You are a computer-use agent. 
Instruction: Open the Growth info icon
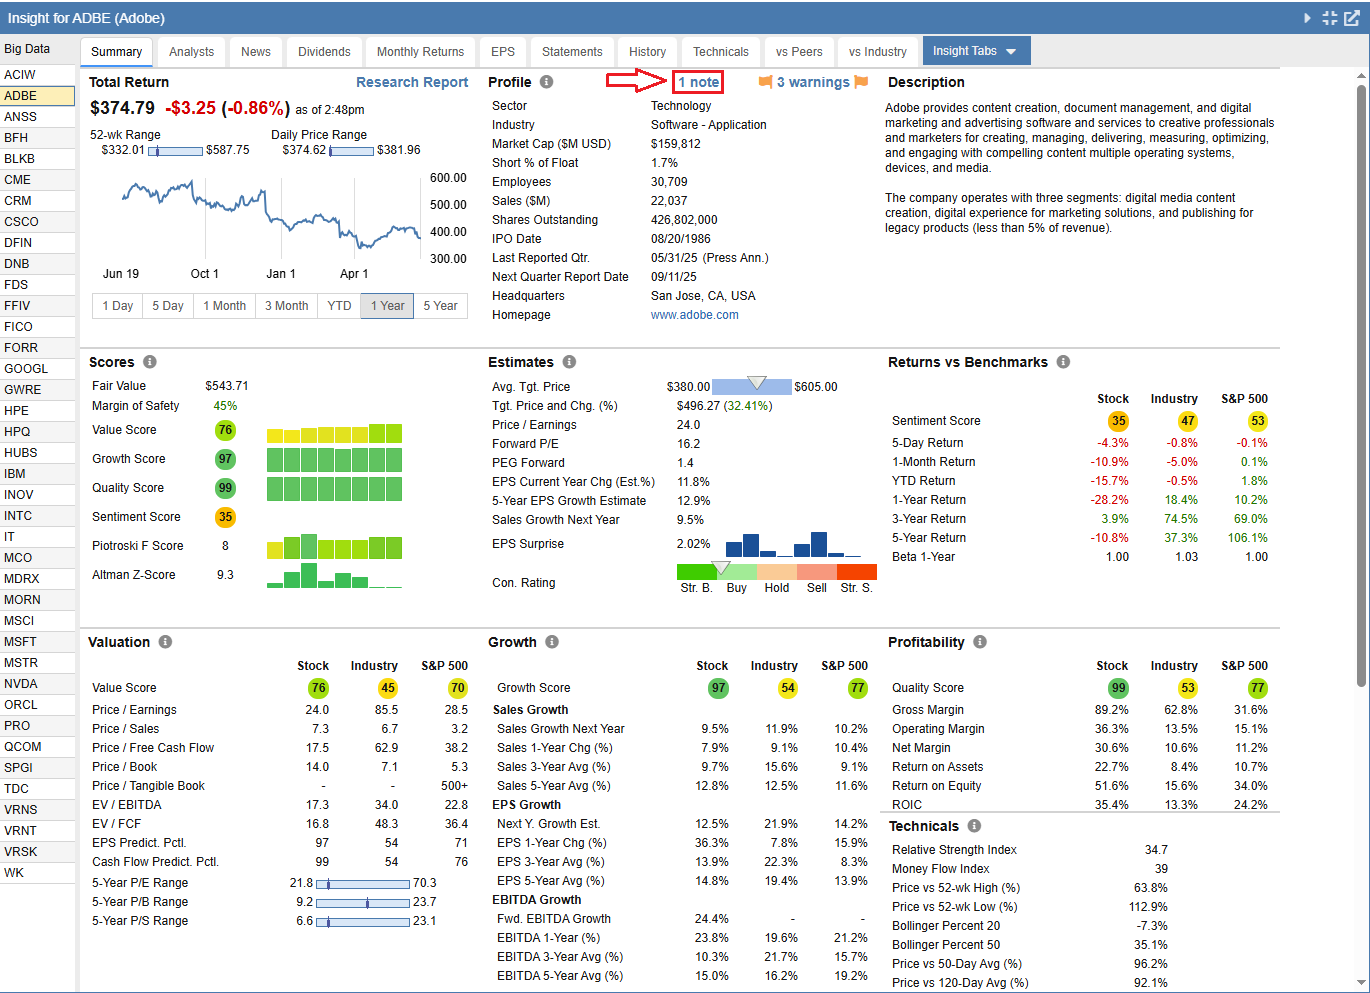(552, 642)
